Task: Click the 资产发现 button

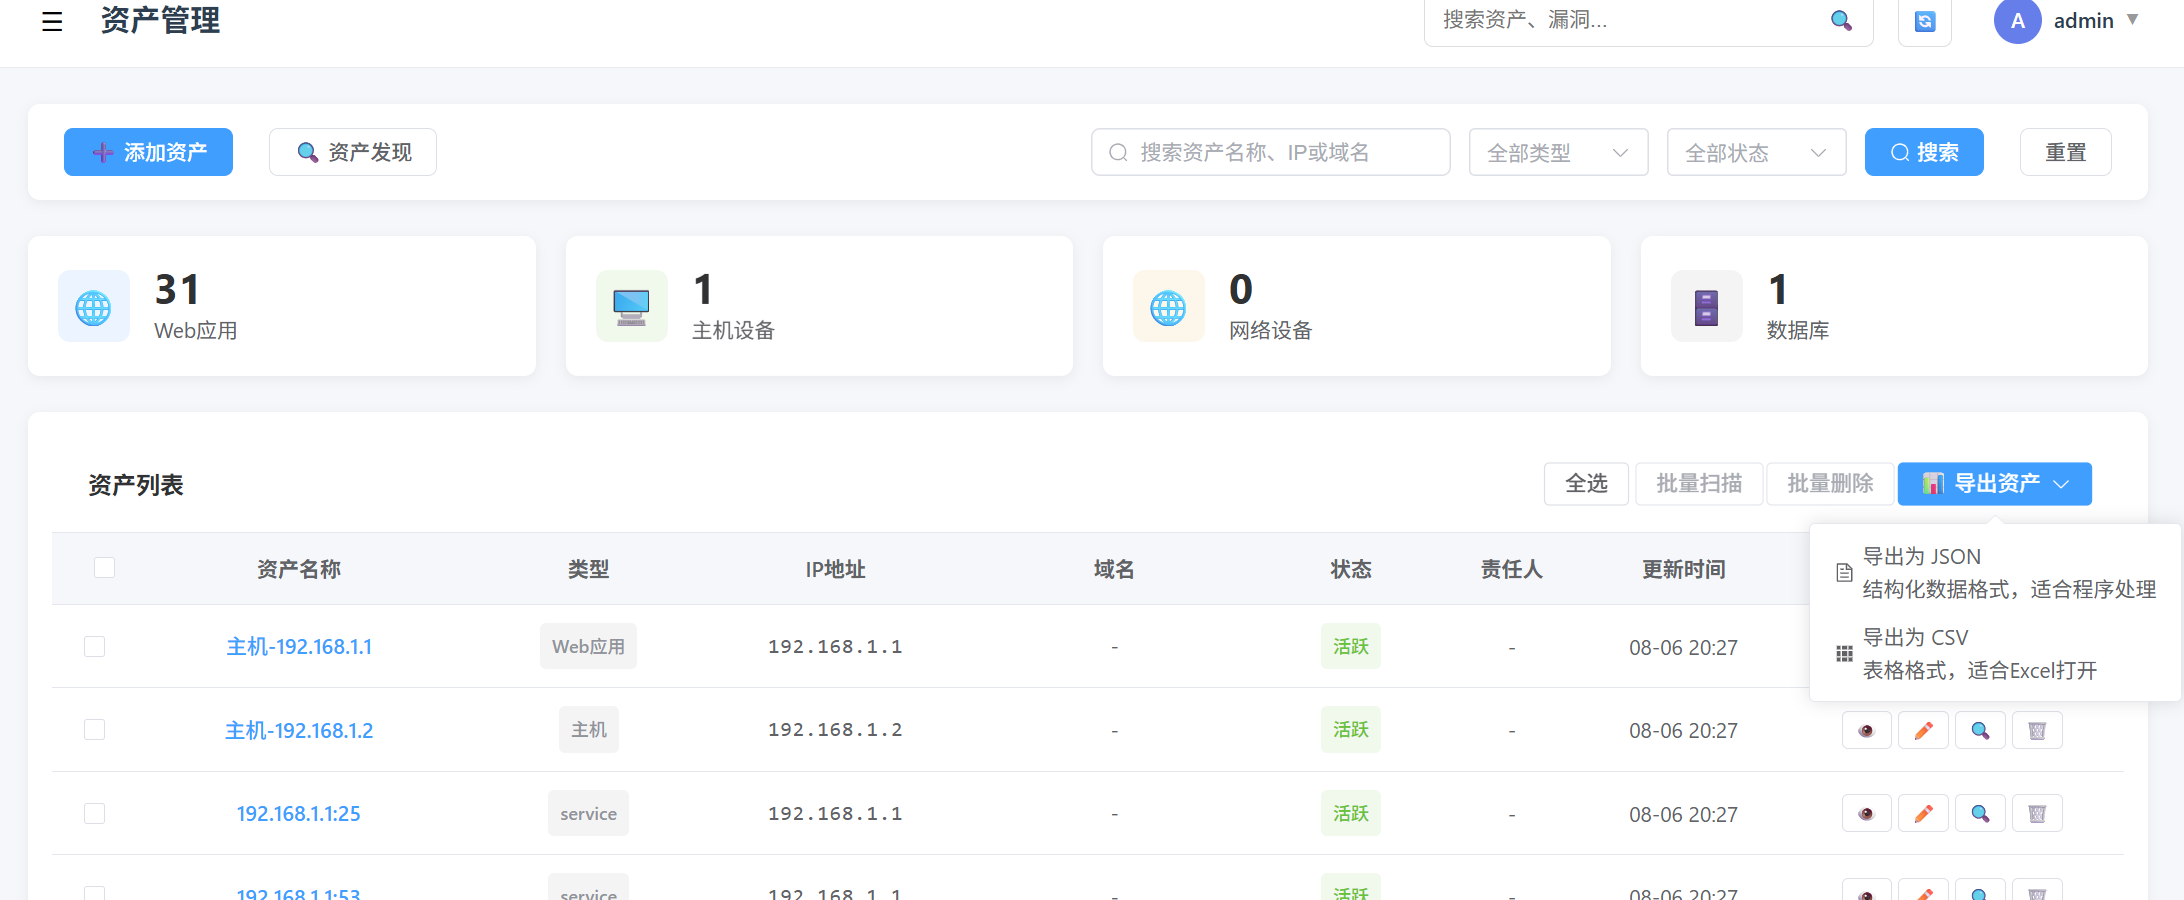Action: [353, 153]
